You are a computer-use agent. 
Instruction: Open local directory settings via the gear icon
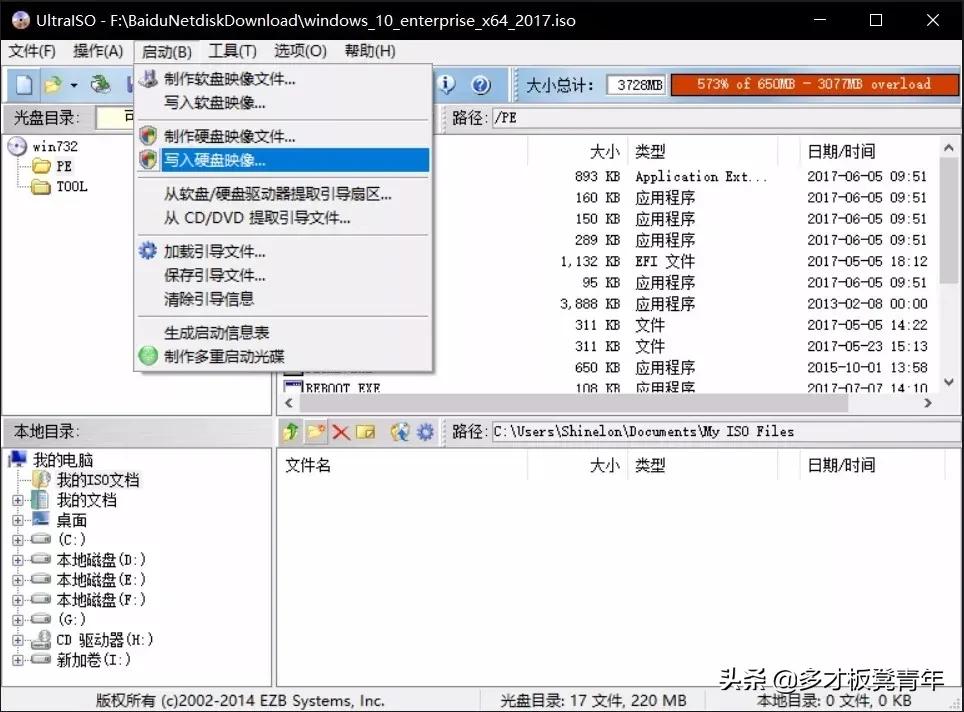pos(425,431)
